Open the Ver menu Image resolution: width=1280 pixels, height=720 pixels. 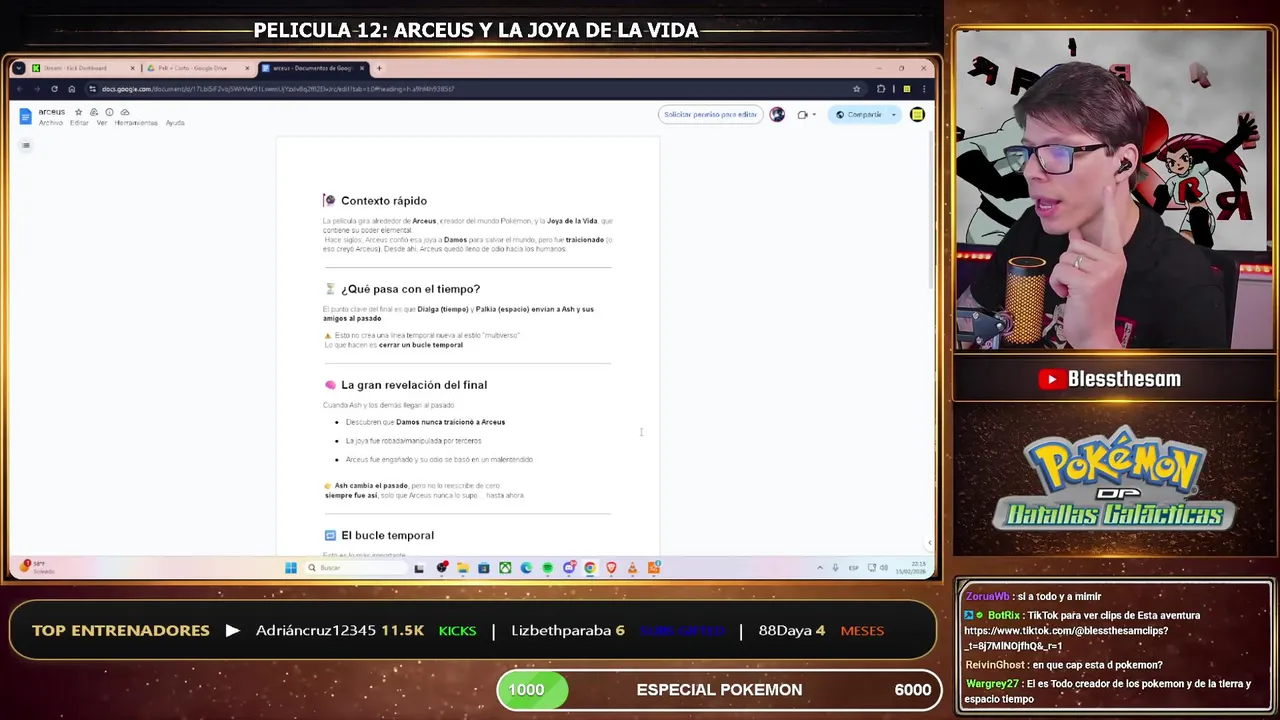[101, 123]
